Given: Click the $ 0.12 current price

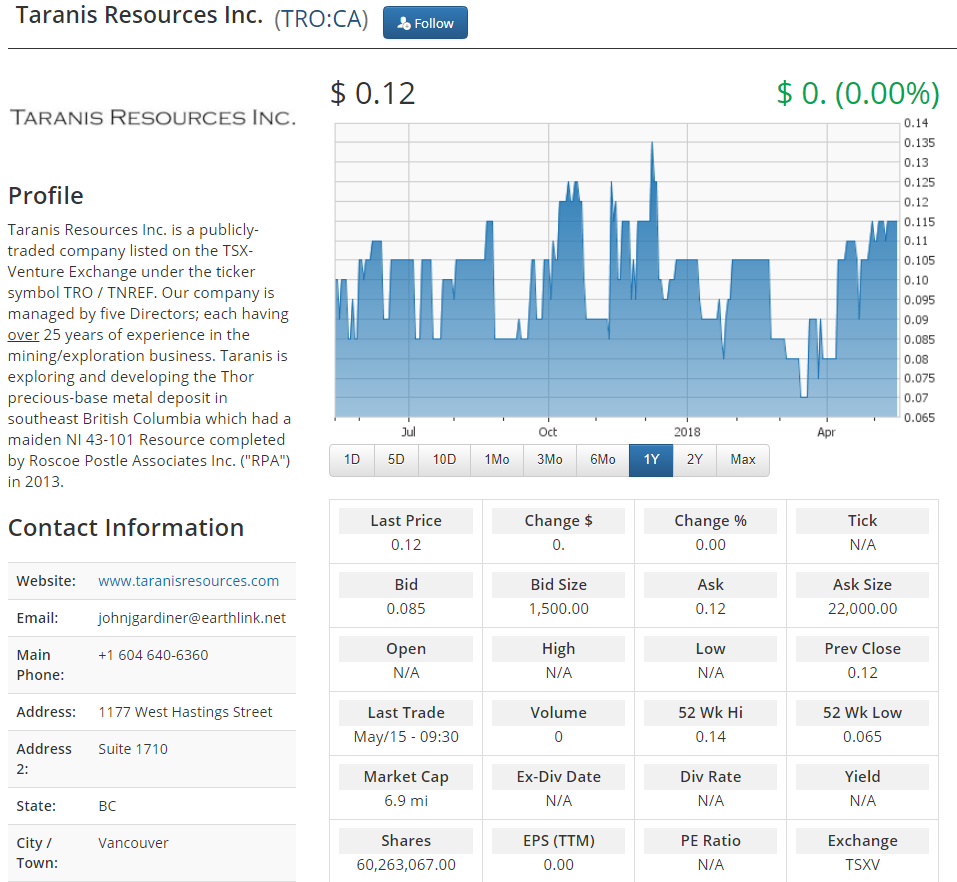Looking at the screenshot, I should coord(372,93).
